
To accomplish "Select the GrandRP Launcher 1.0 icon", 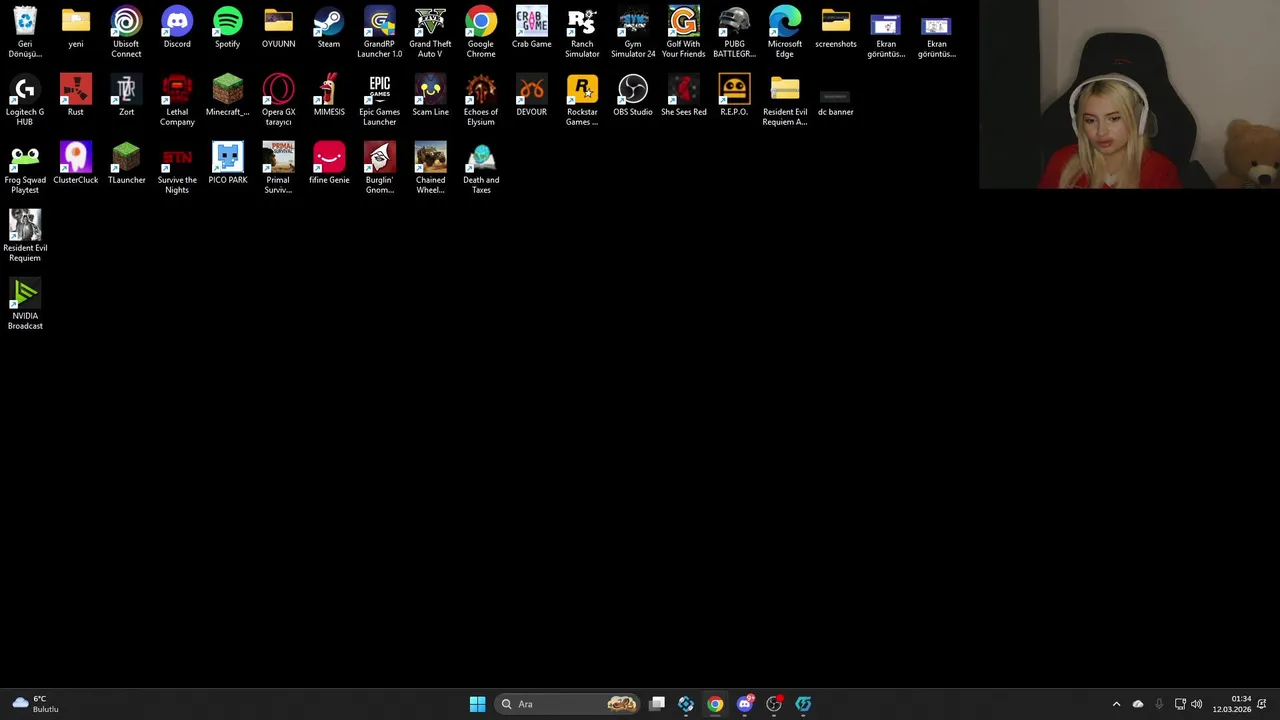I will pos(379,32).
